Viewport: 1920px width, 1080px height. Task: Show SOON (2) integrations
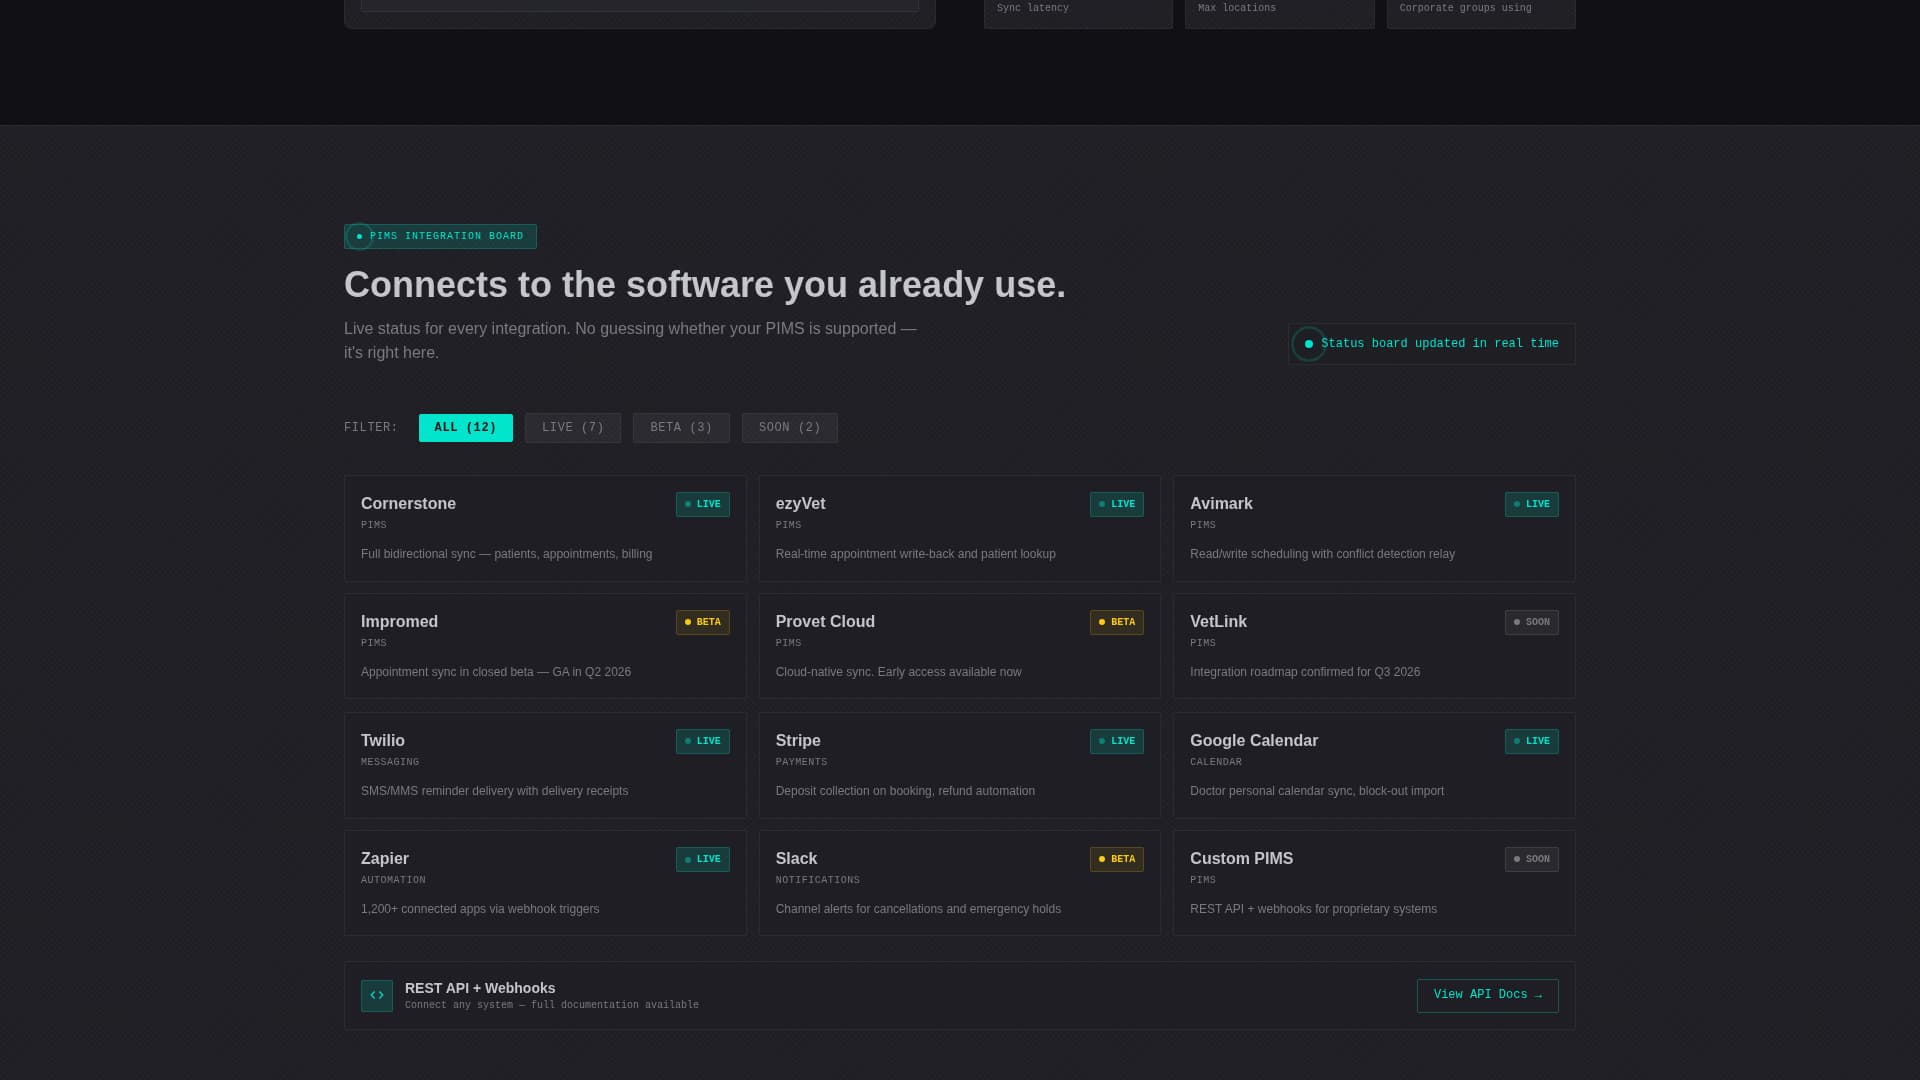tap(789, 428)
